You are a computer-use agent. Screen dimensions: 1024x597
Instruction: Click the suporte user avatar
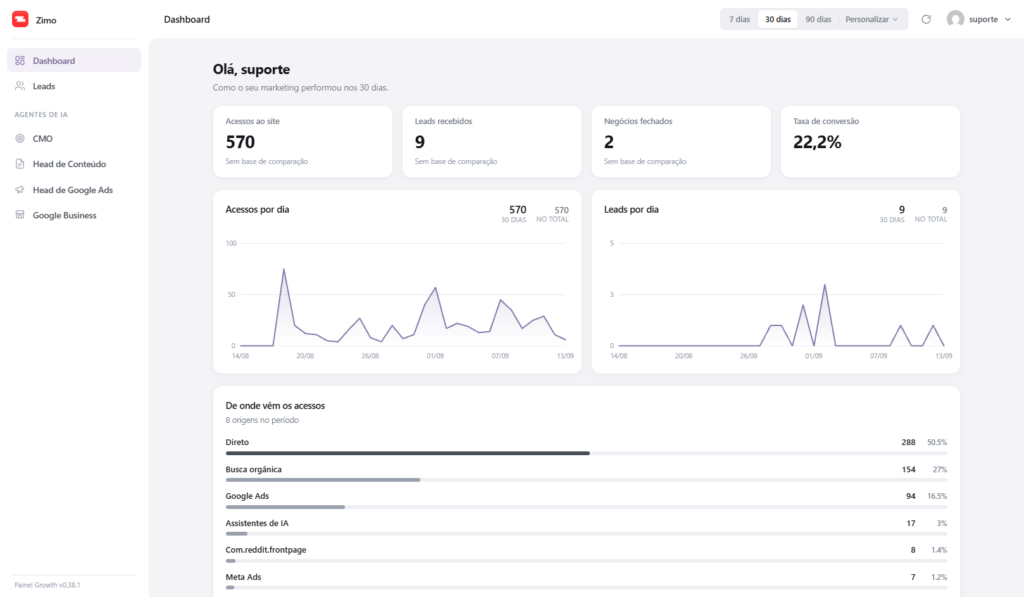tap(955, 19)
